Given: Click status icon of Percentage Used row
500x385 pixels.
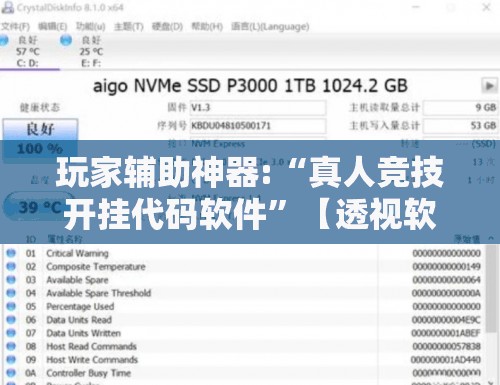Looking at the screenshot, I should [11, 306].
